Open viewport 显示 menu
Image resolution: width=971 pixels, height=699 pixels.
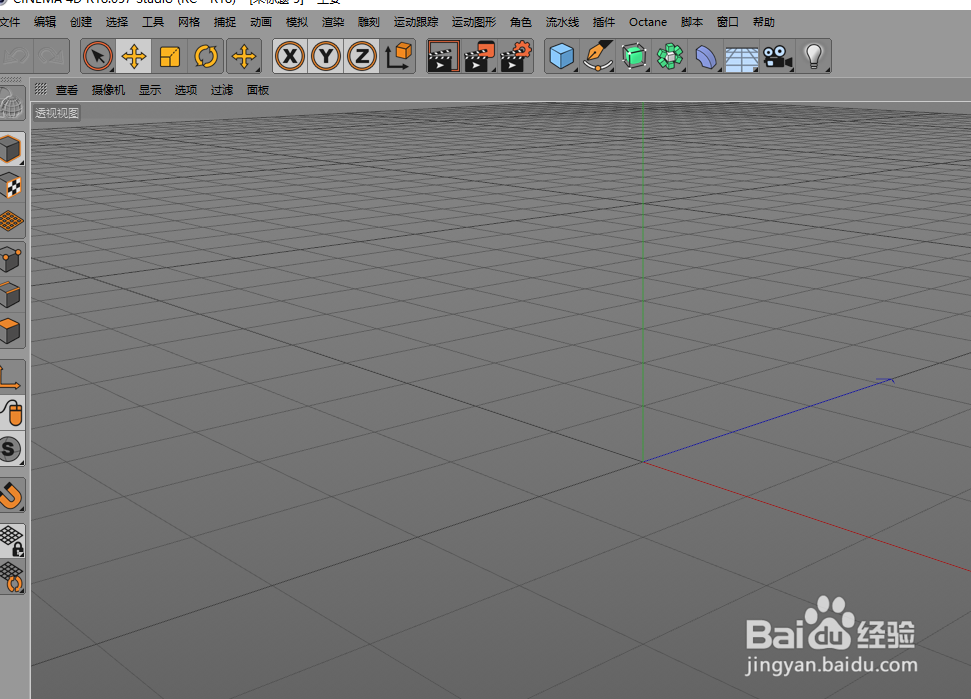pyautogui.click(x=150, y=90)
